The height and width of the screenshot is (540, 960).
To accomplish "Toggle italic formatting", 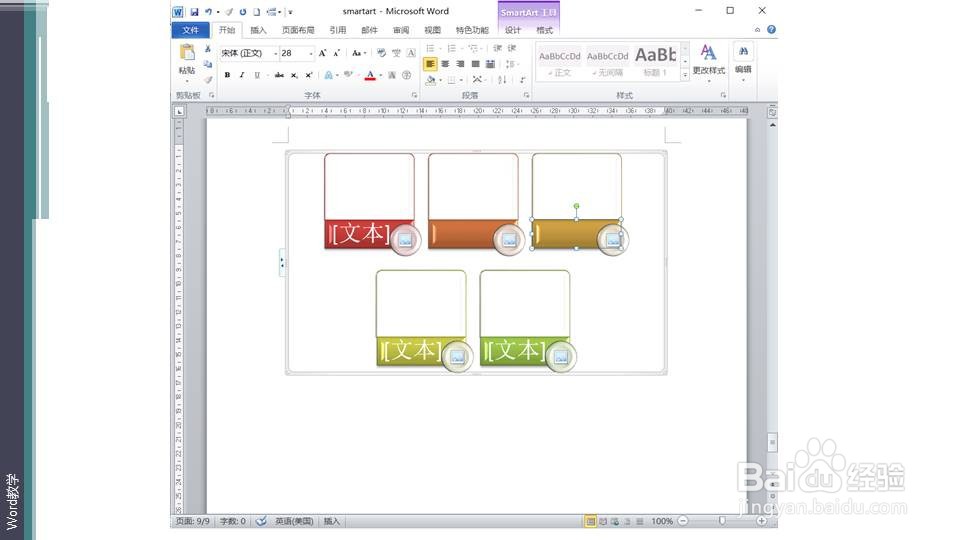I will pos(242,75).
